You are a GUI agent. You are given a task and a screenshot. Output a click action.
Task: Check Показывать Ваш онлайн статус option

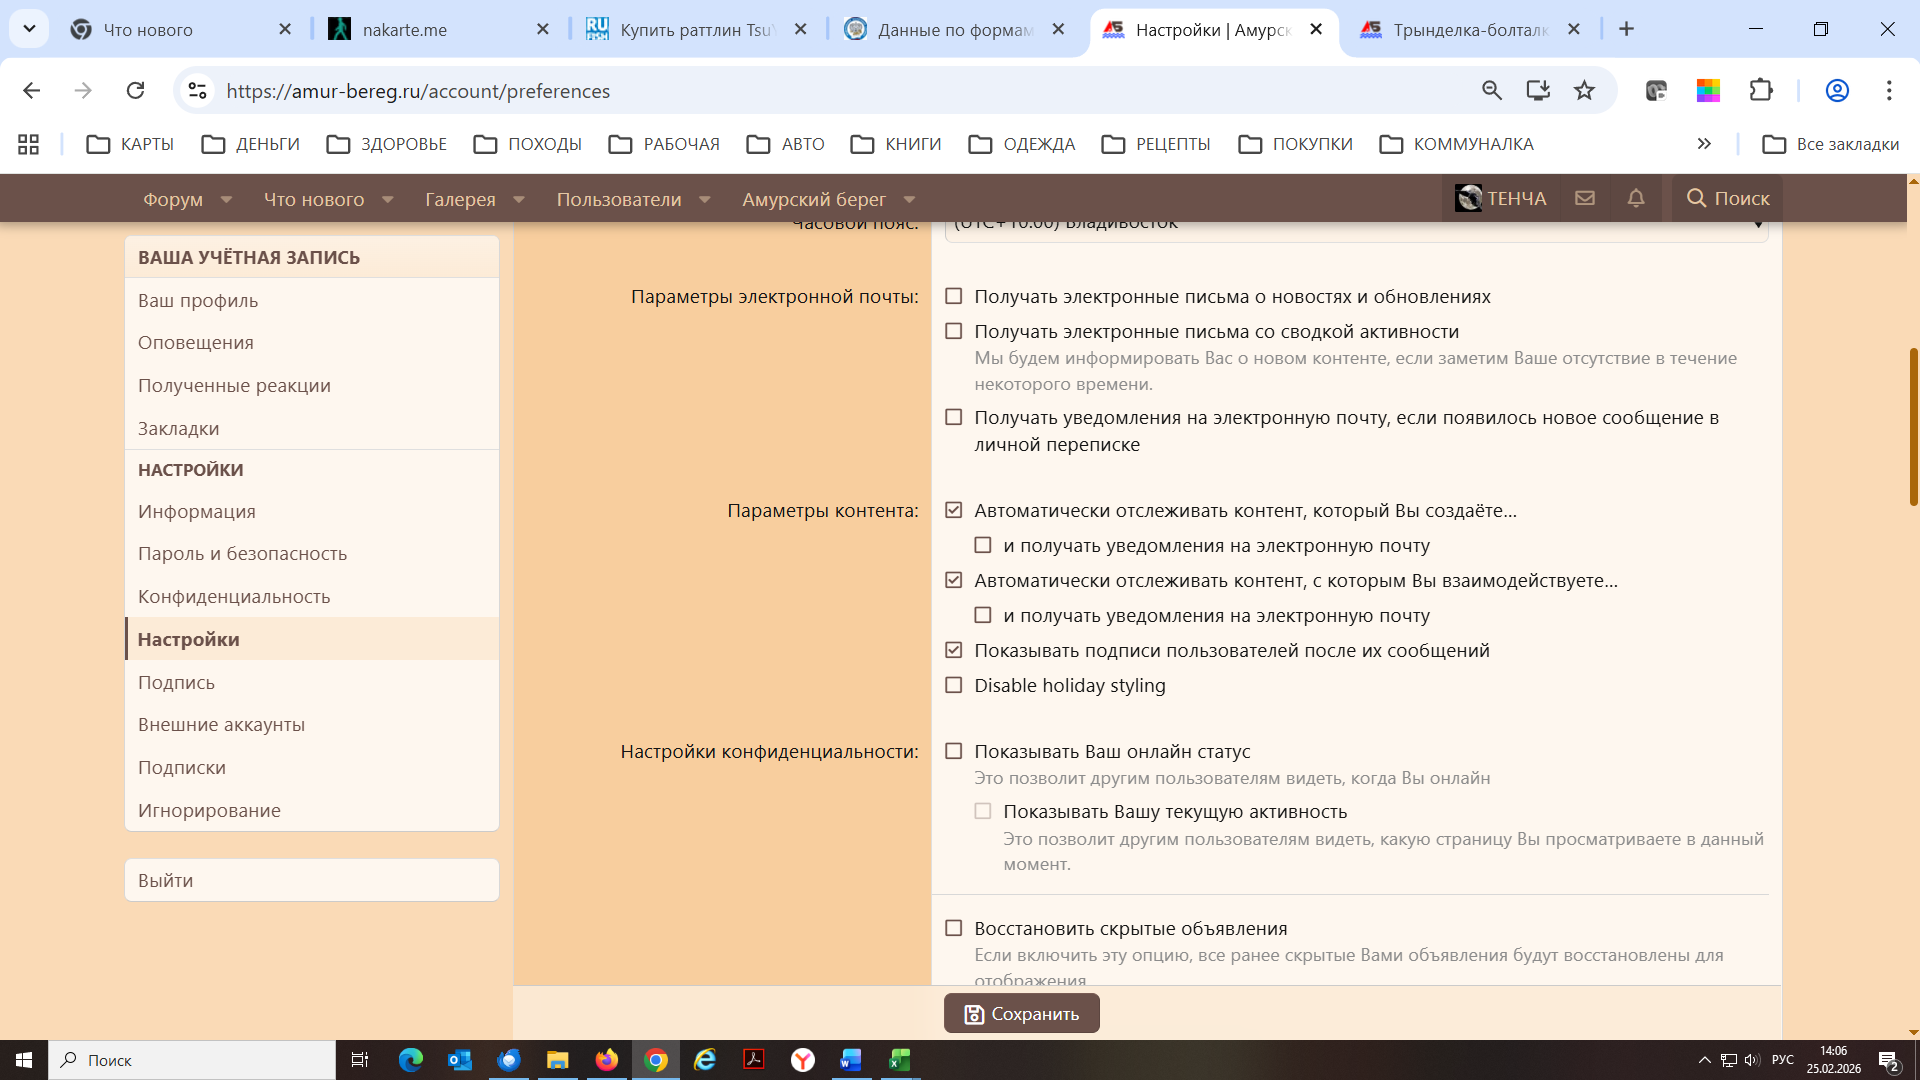coord(954,751)
